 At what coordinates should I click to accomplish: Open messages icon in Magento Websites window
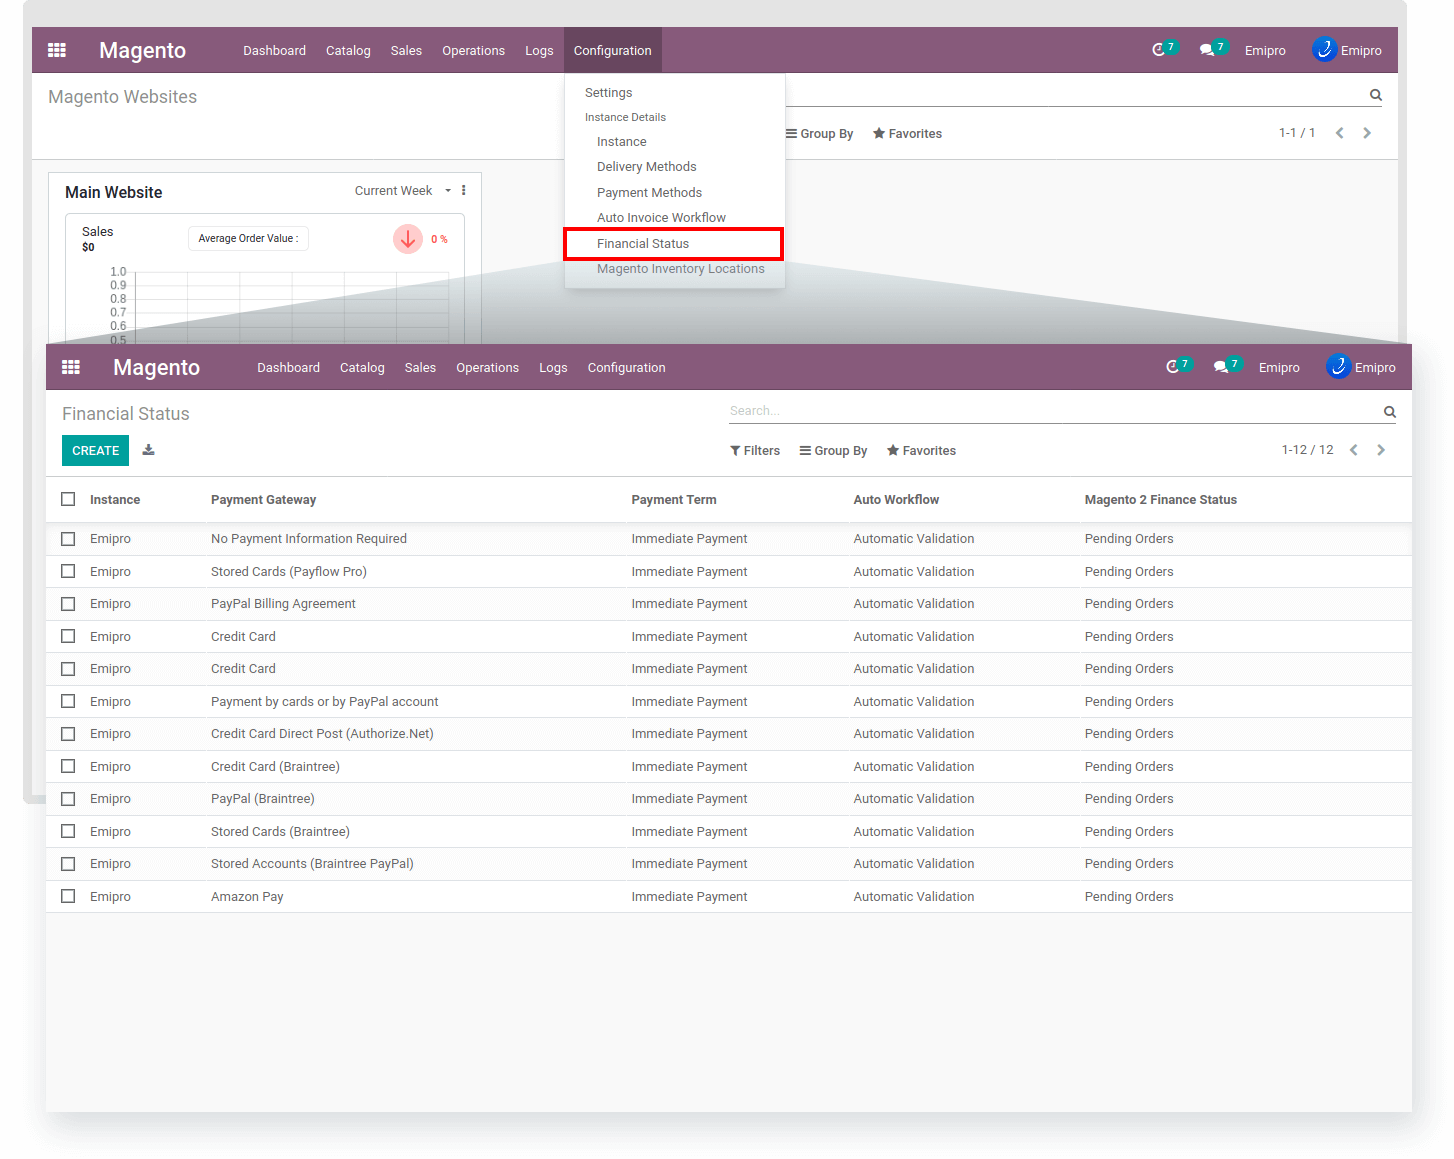click(x=1207, y=50)
